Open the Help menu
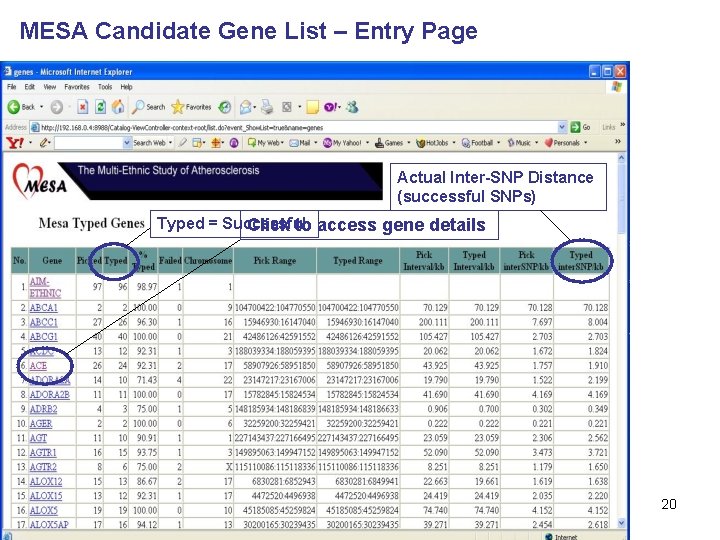Image resolution: width=720 pixels, height=540 pixels. [126, 86]
